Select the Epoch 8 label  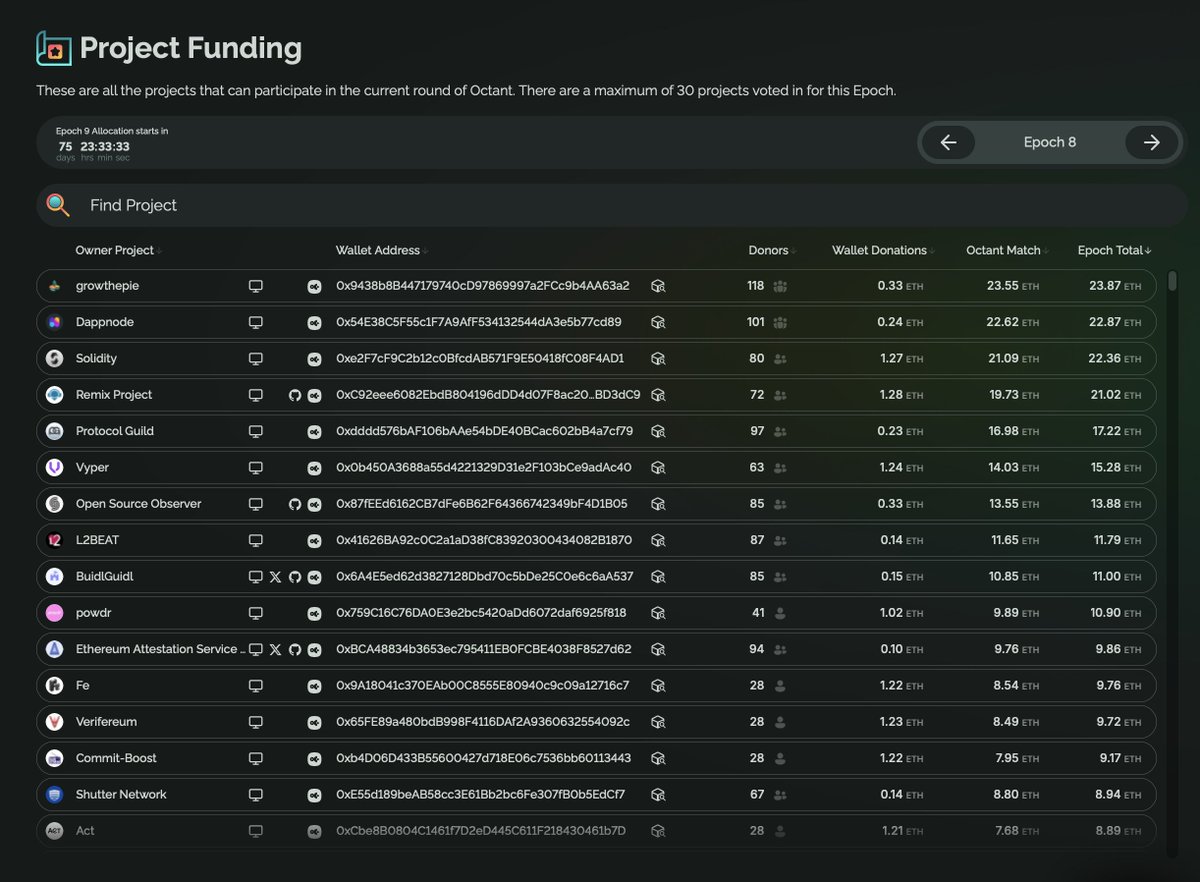point(1050,142)
